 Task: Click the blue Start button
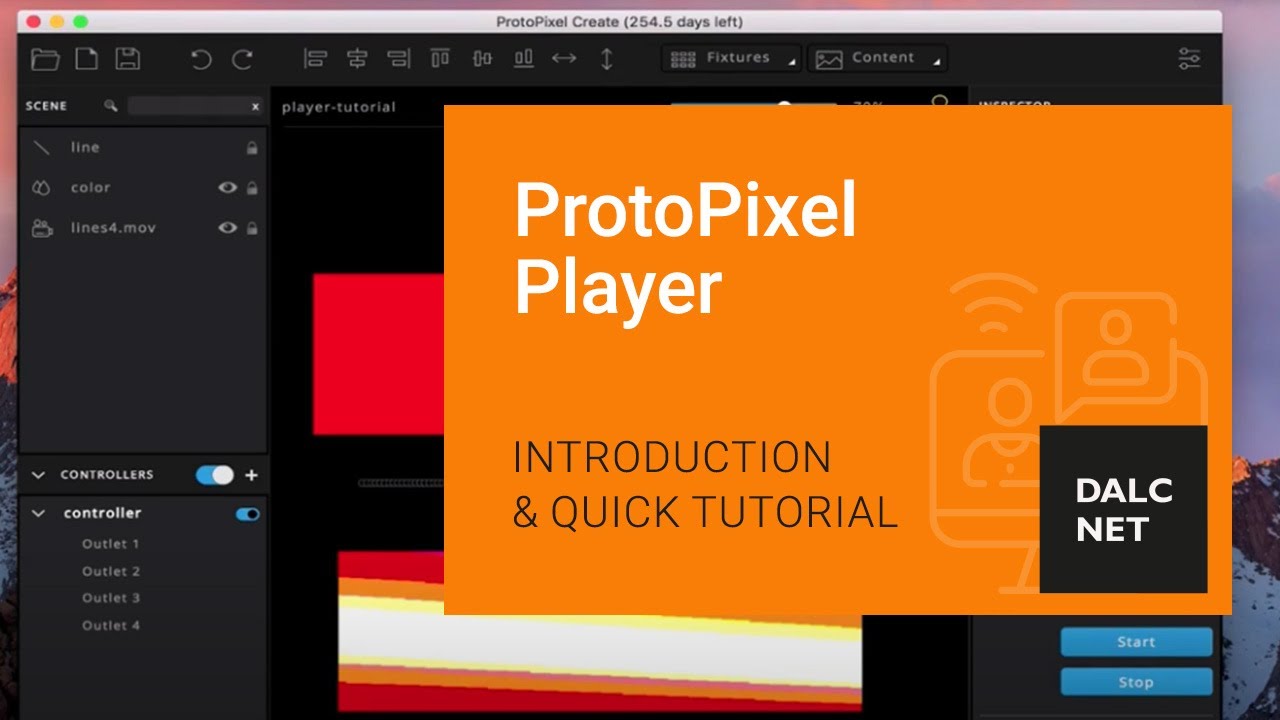click(x=1136, y=642)
